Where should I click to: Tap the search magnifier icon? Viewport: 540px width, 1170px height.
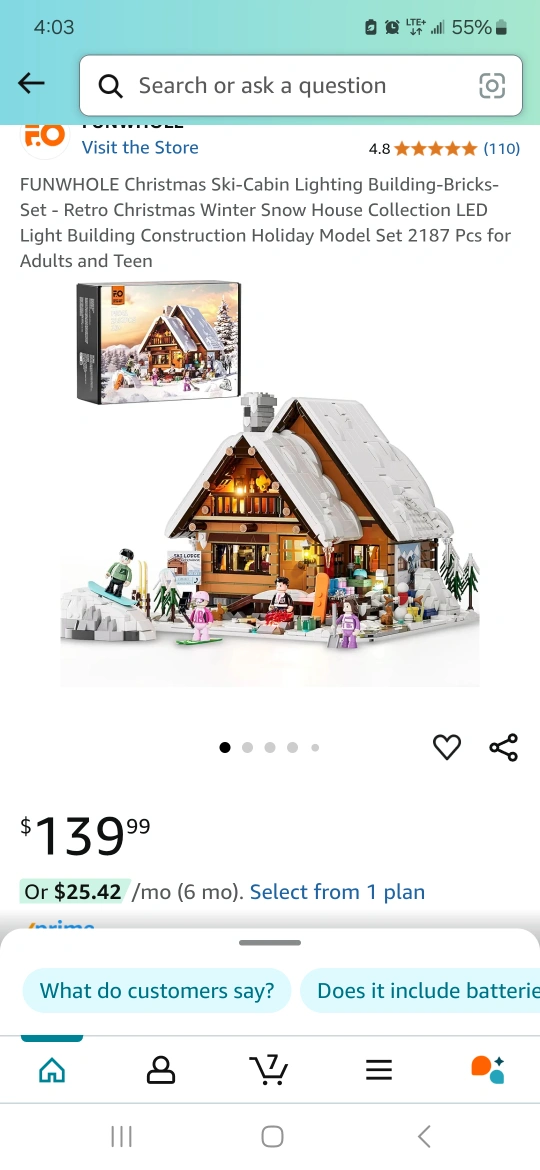pyautogui.click(x=110, y=87)
